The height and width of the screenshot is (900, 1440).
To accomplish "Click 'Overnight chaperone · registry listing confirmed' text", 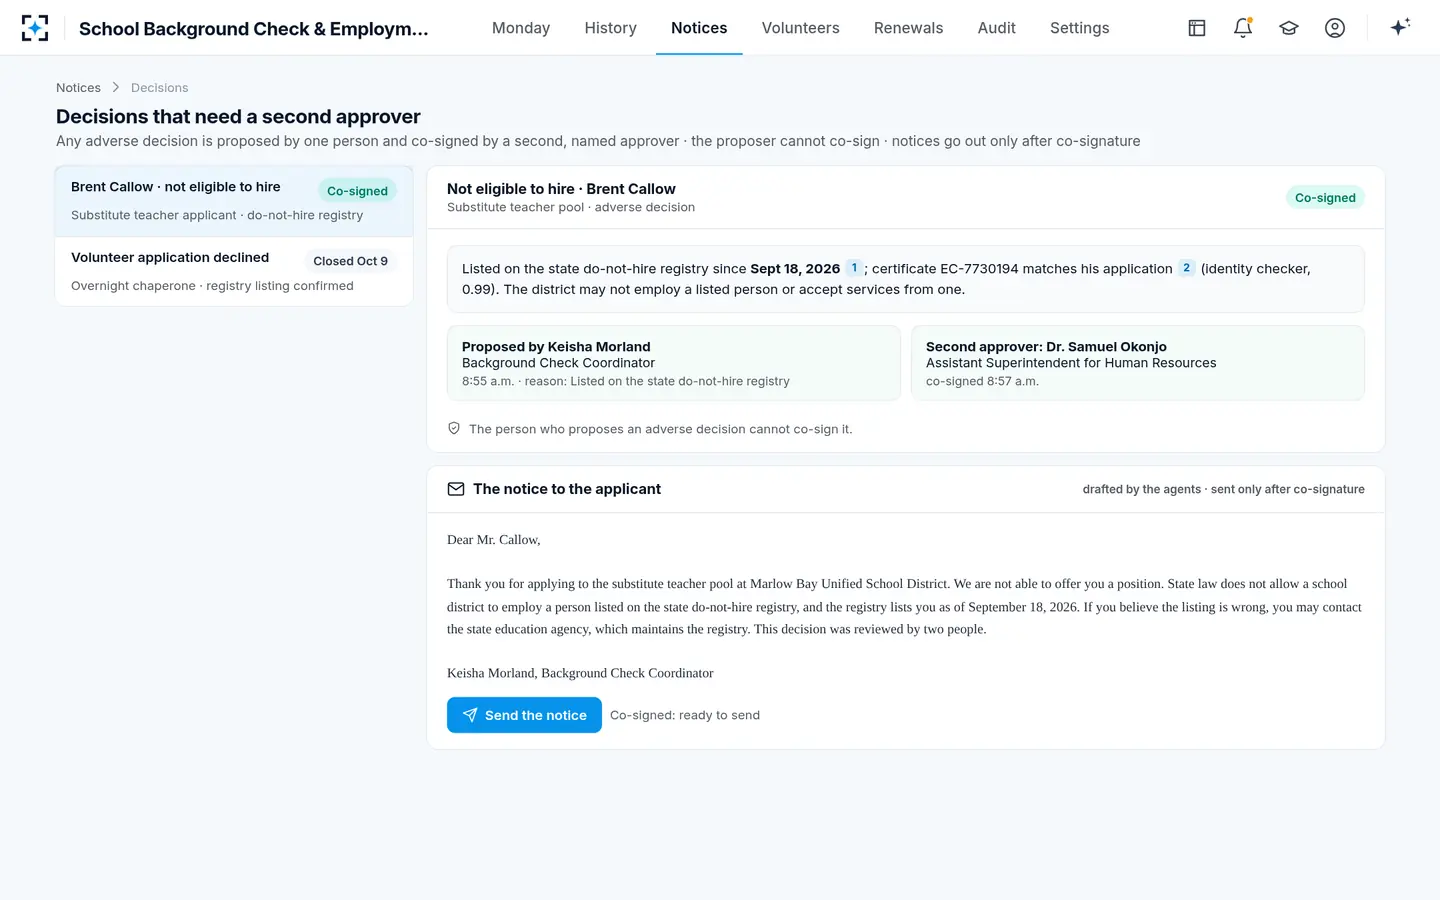I will [212, 286].
